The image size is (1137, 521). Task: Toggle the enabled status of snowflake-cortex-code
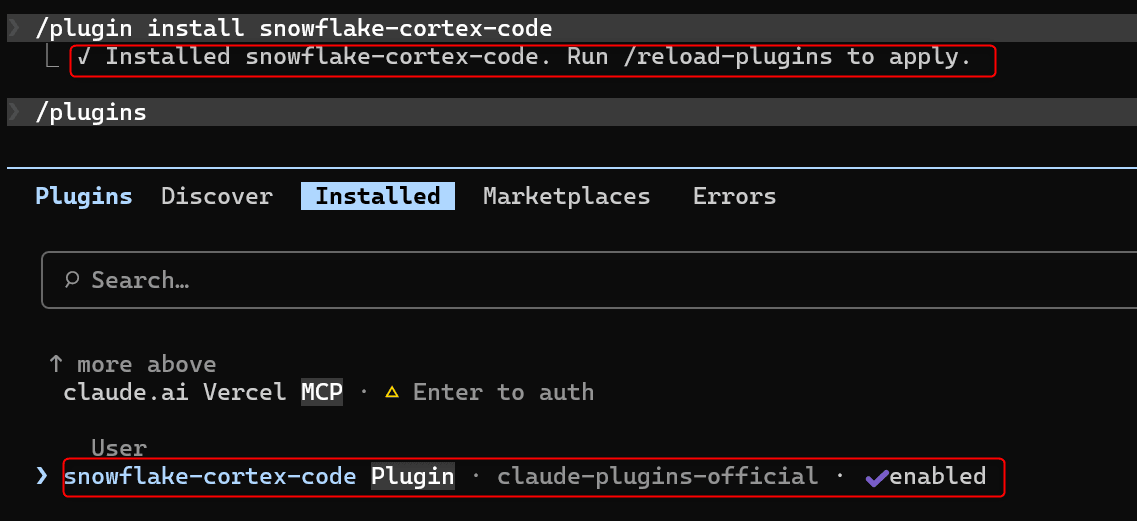[x=926, y=477]
